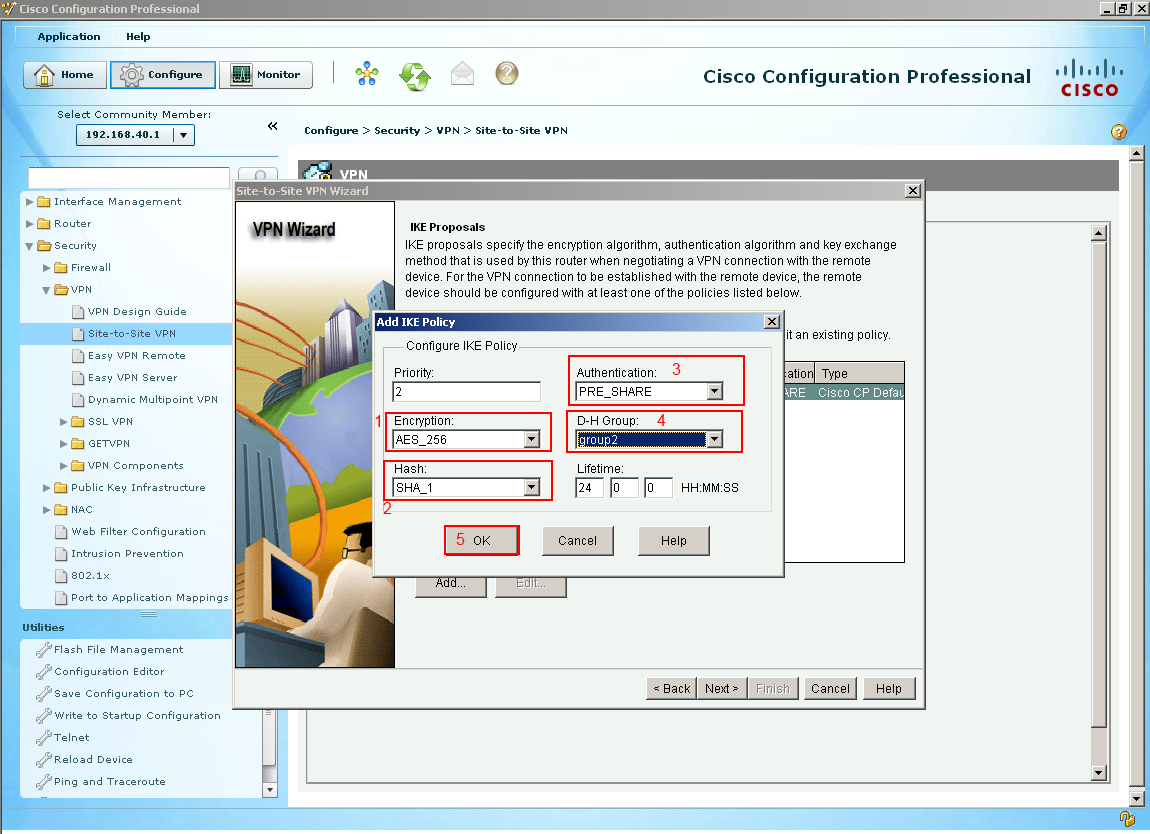Expand the SSL VPN folder

coord(64,422)
